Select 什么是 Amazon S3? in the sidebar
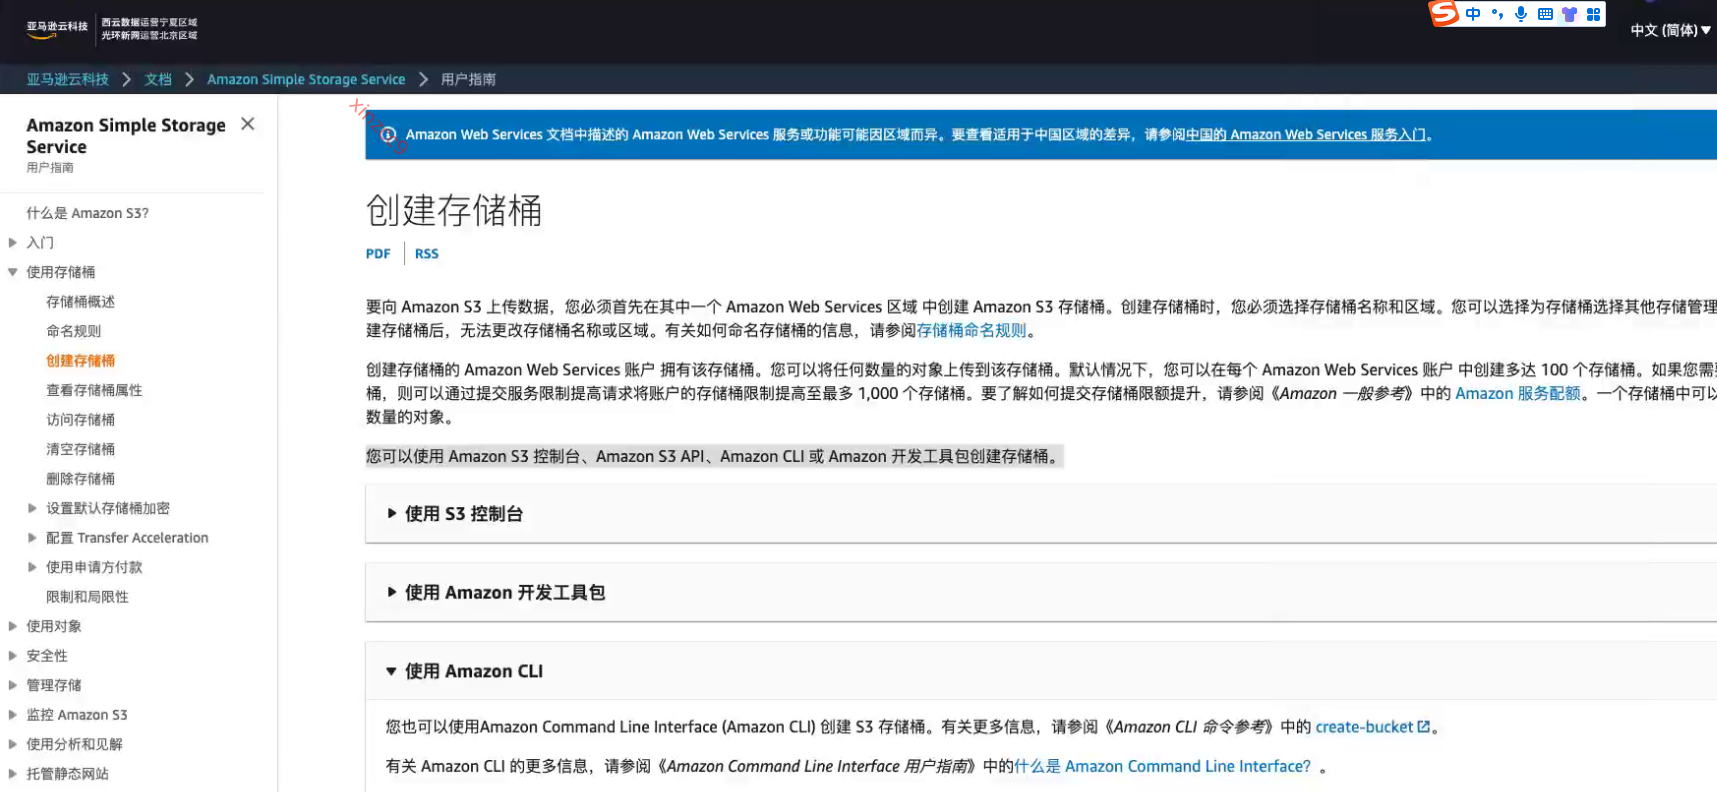The image size is (1717, 792). (88, 213)
